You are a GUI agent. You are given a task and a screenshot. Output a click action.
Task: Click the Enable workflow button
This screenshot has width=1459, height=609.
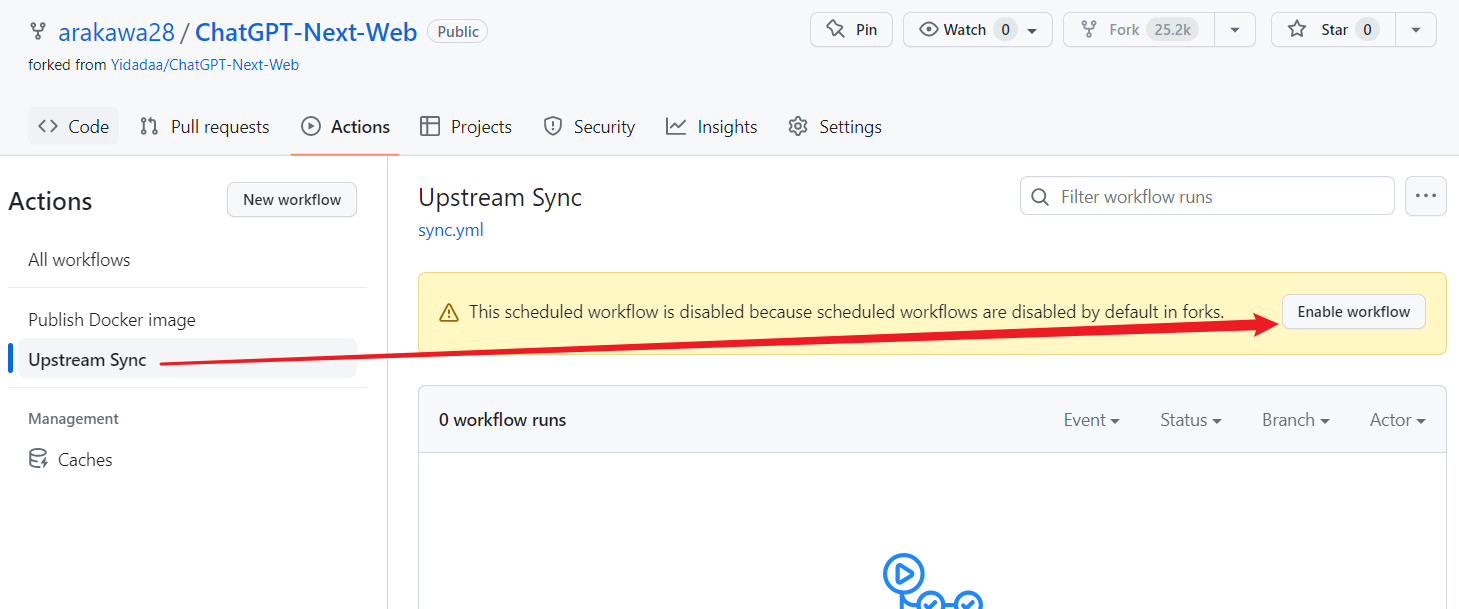click(x=1354, y=312)
